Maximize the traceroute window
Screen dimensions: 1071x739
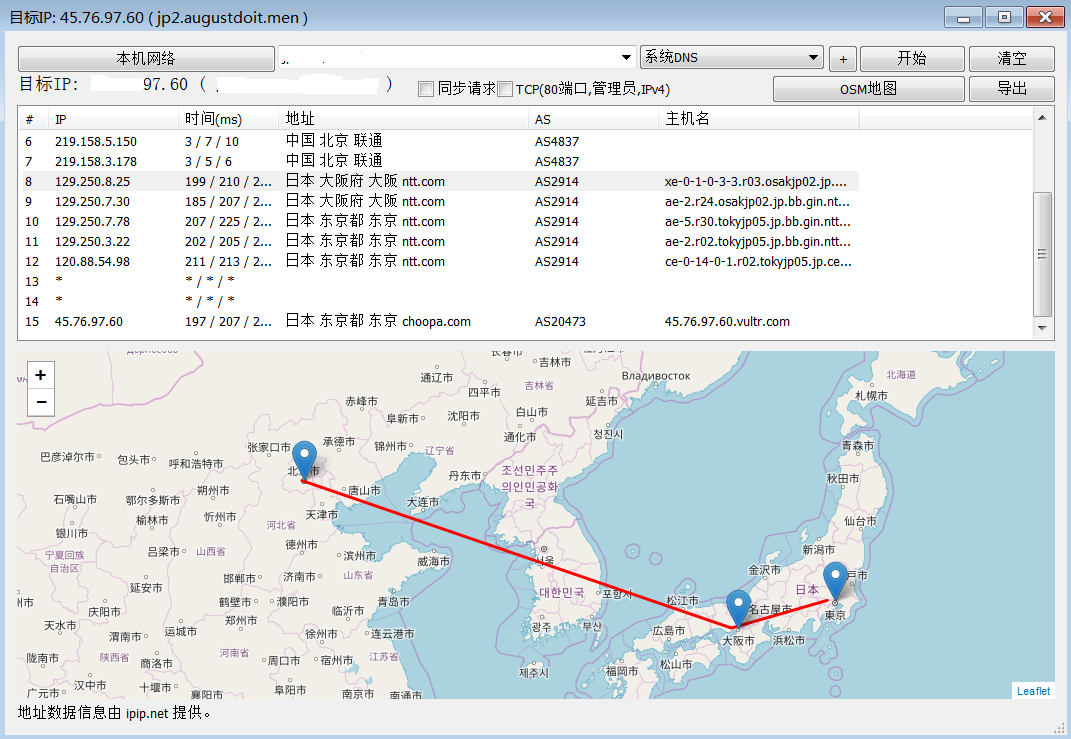click(1004, 18)
